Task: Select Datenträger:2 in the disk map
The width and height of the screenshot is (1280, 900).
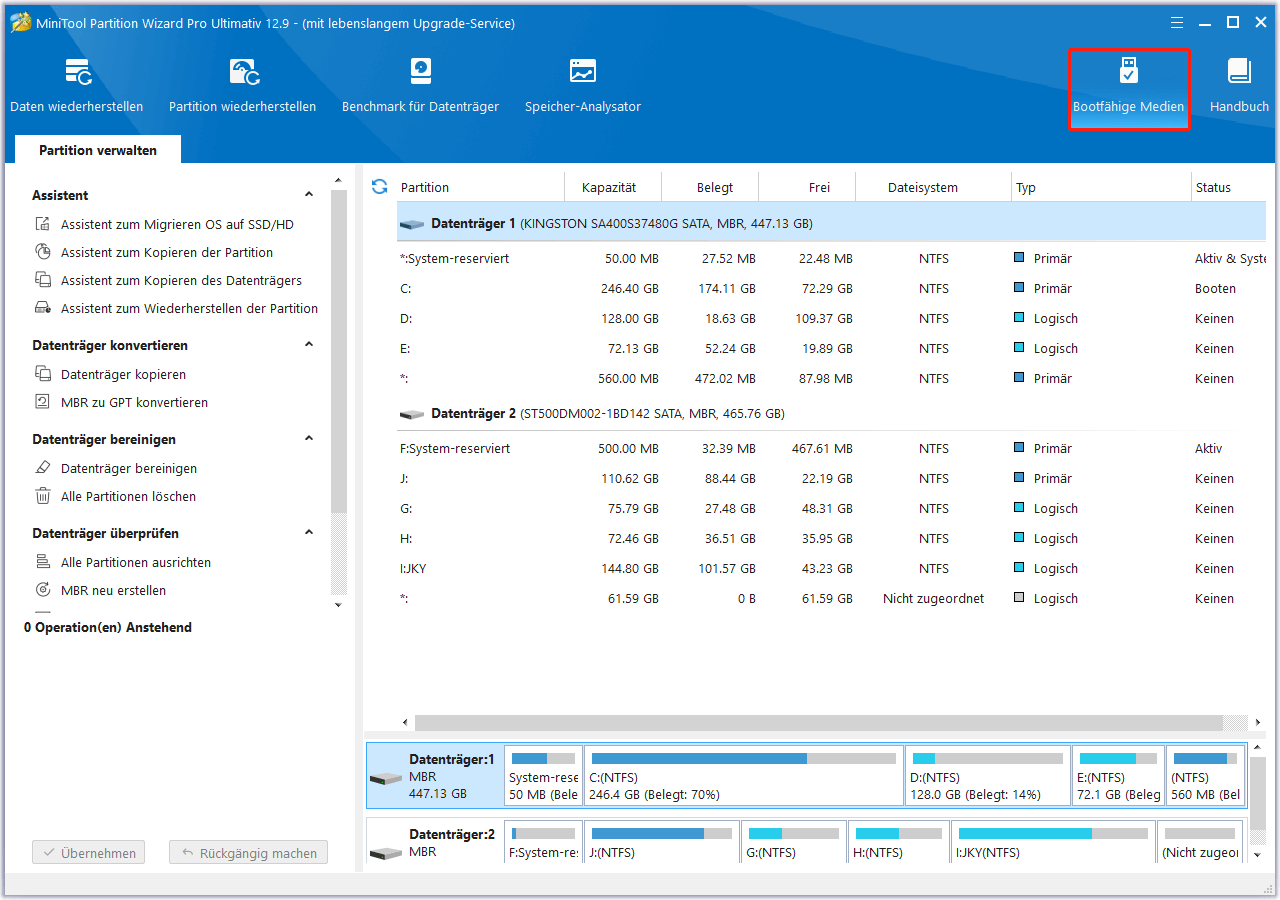Action: pyautogui.click(x=434, y=844)
